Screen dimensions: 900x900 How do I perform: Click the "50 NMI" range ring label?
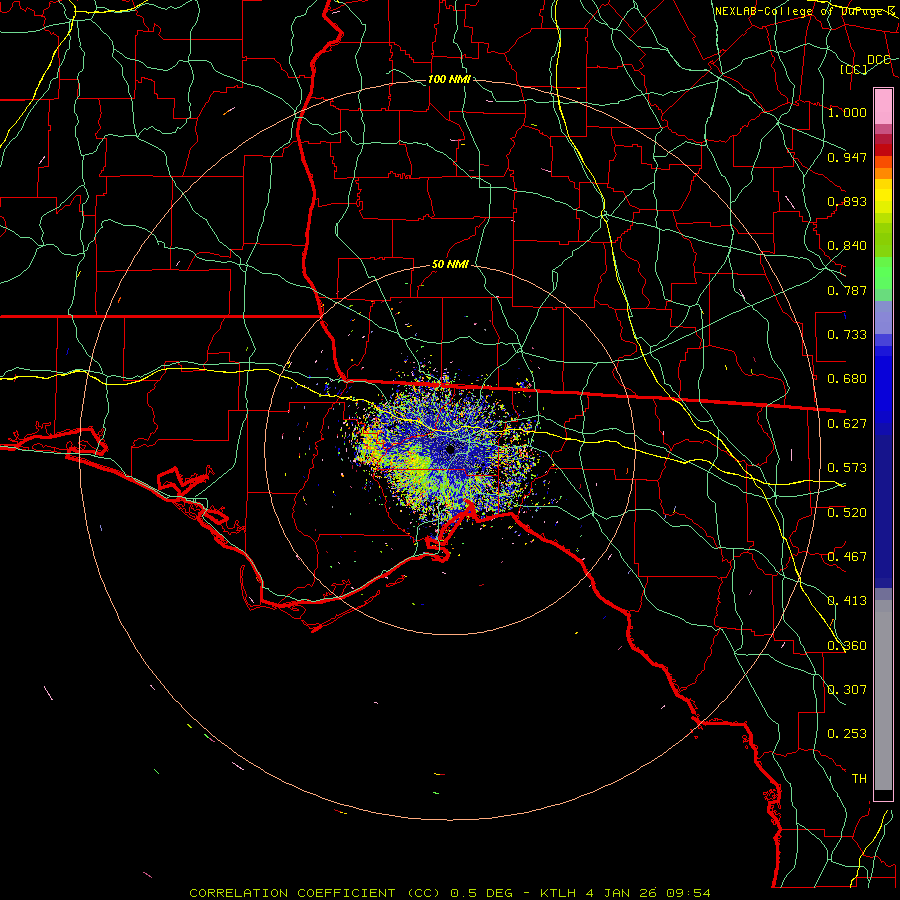(x=450, y=265)
